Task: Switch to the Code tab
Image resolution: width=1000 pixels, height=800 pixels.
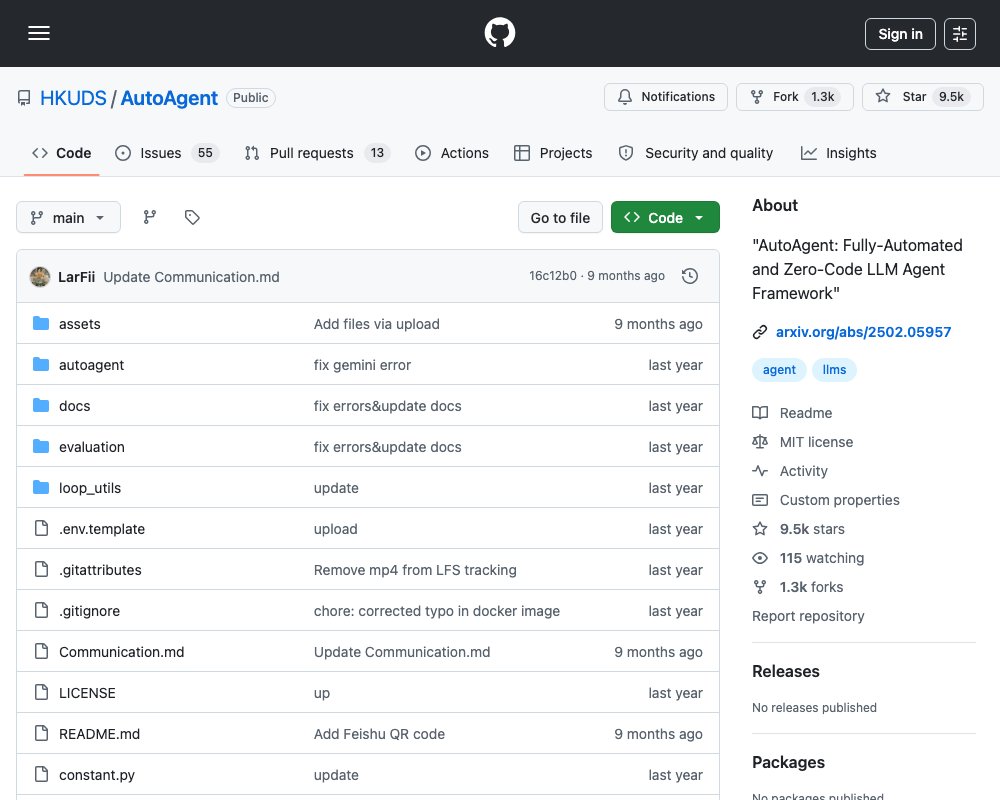Action: click(62, 153)
